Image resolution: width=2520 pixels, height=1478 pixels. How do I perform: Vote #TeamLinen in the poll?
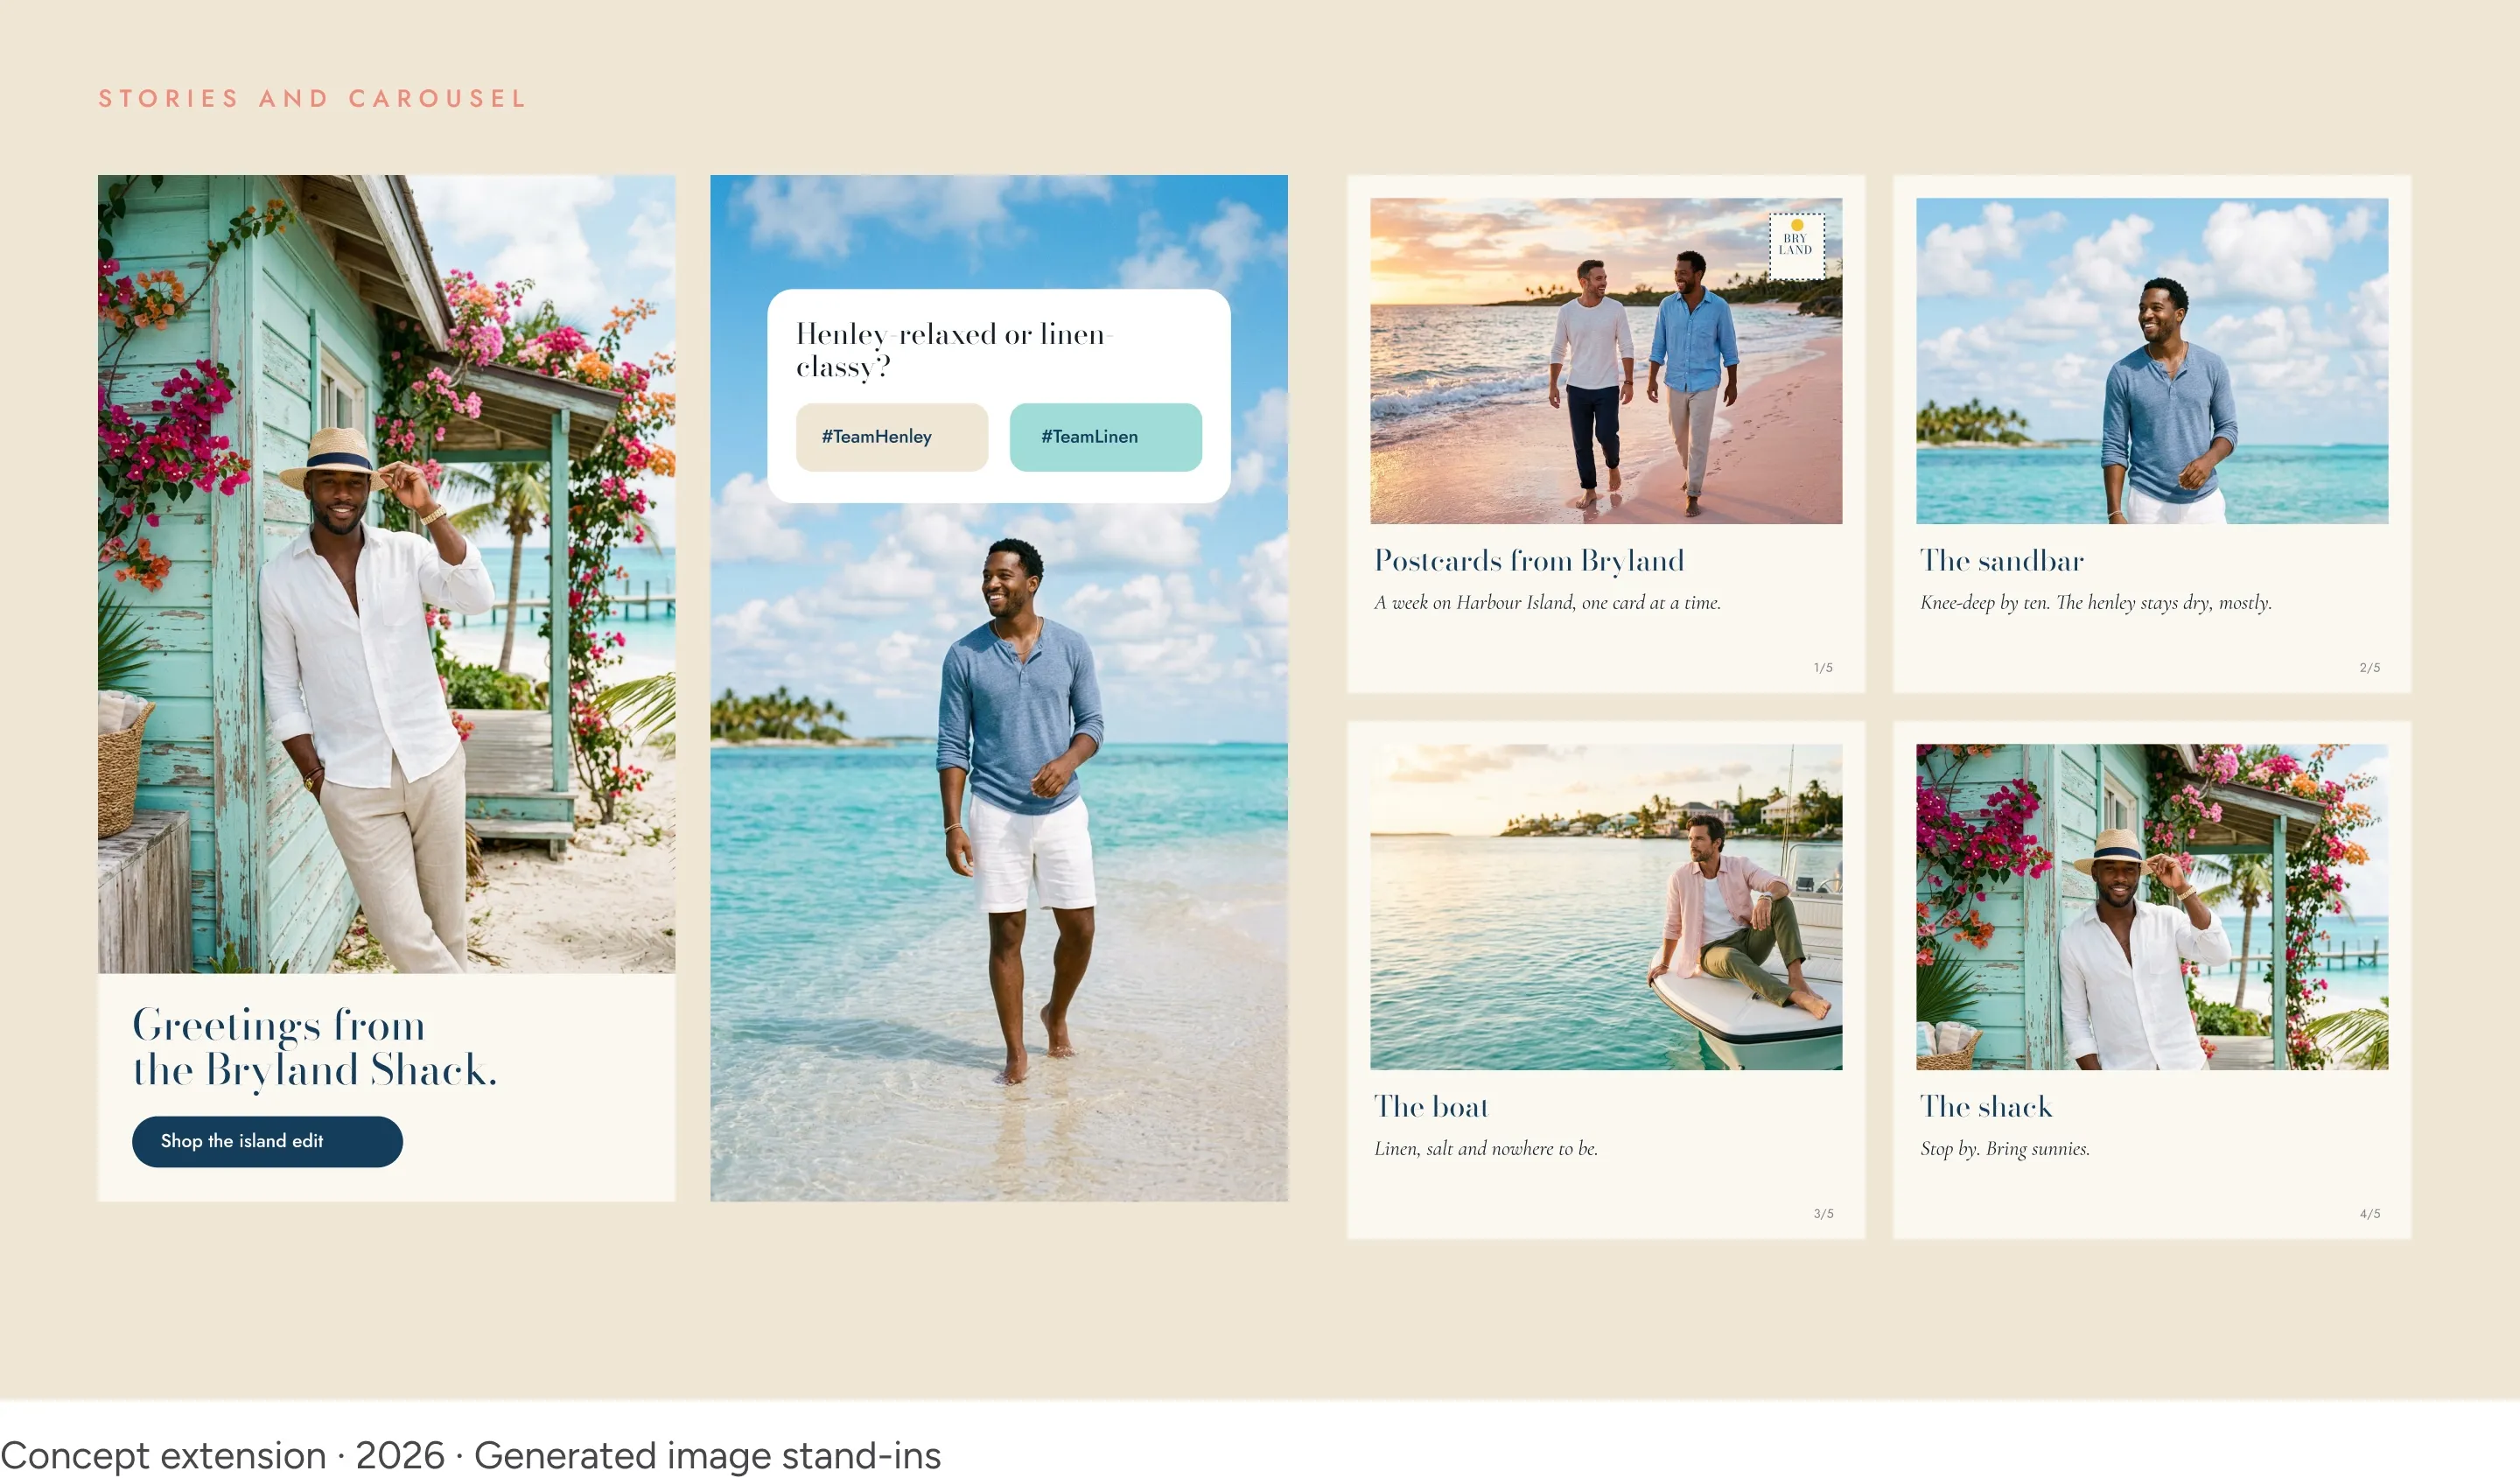pyautogui.click(x=1106, y=437)
